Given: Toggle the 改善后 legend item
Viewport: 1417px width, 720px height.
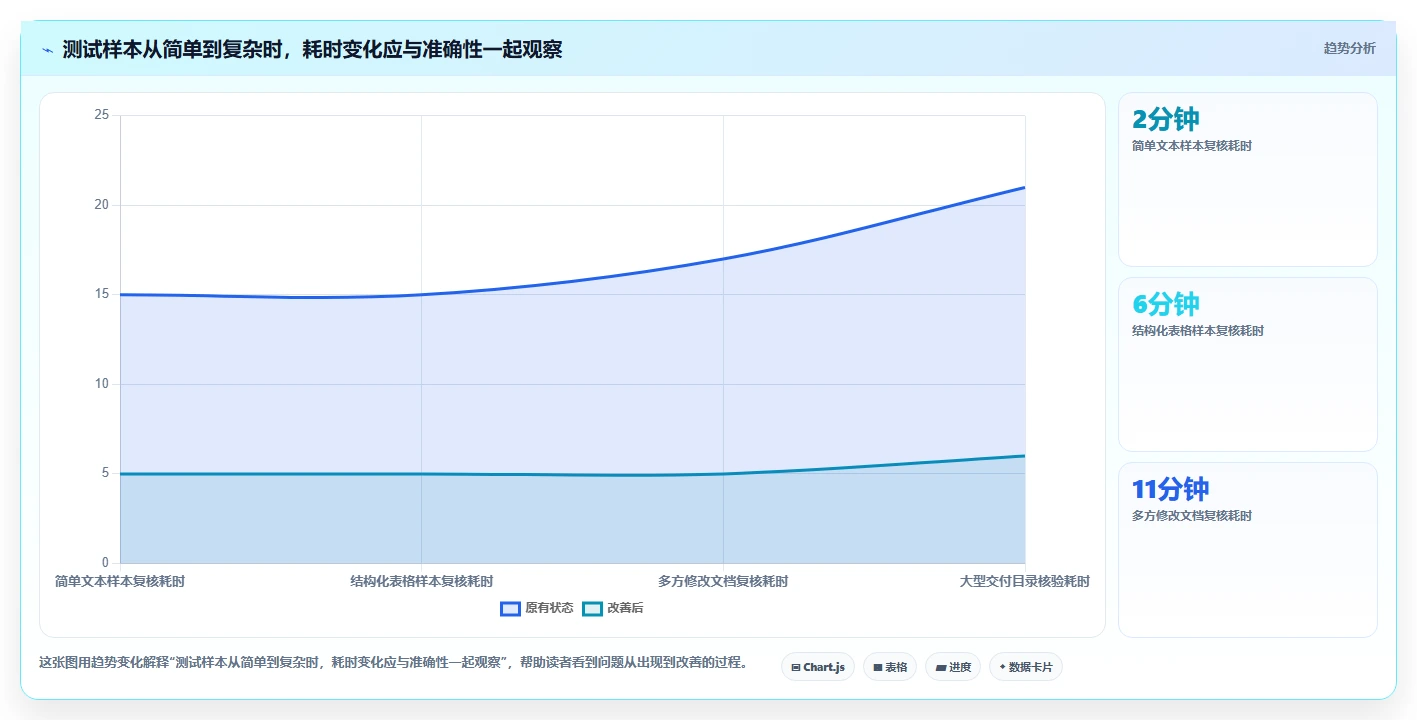Looking at the screenshot, I should tap(613, 608).
